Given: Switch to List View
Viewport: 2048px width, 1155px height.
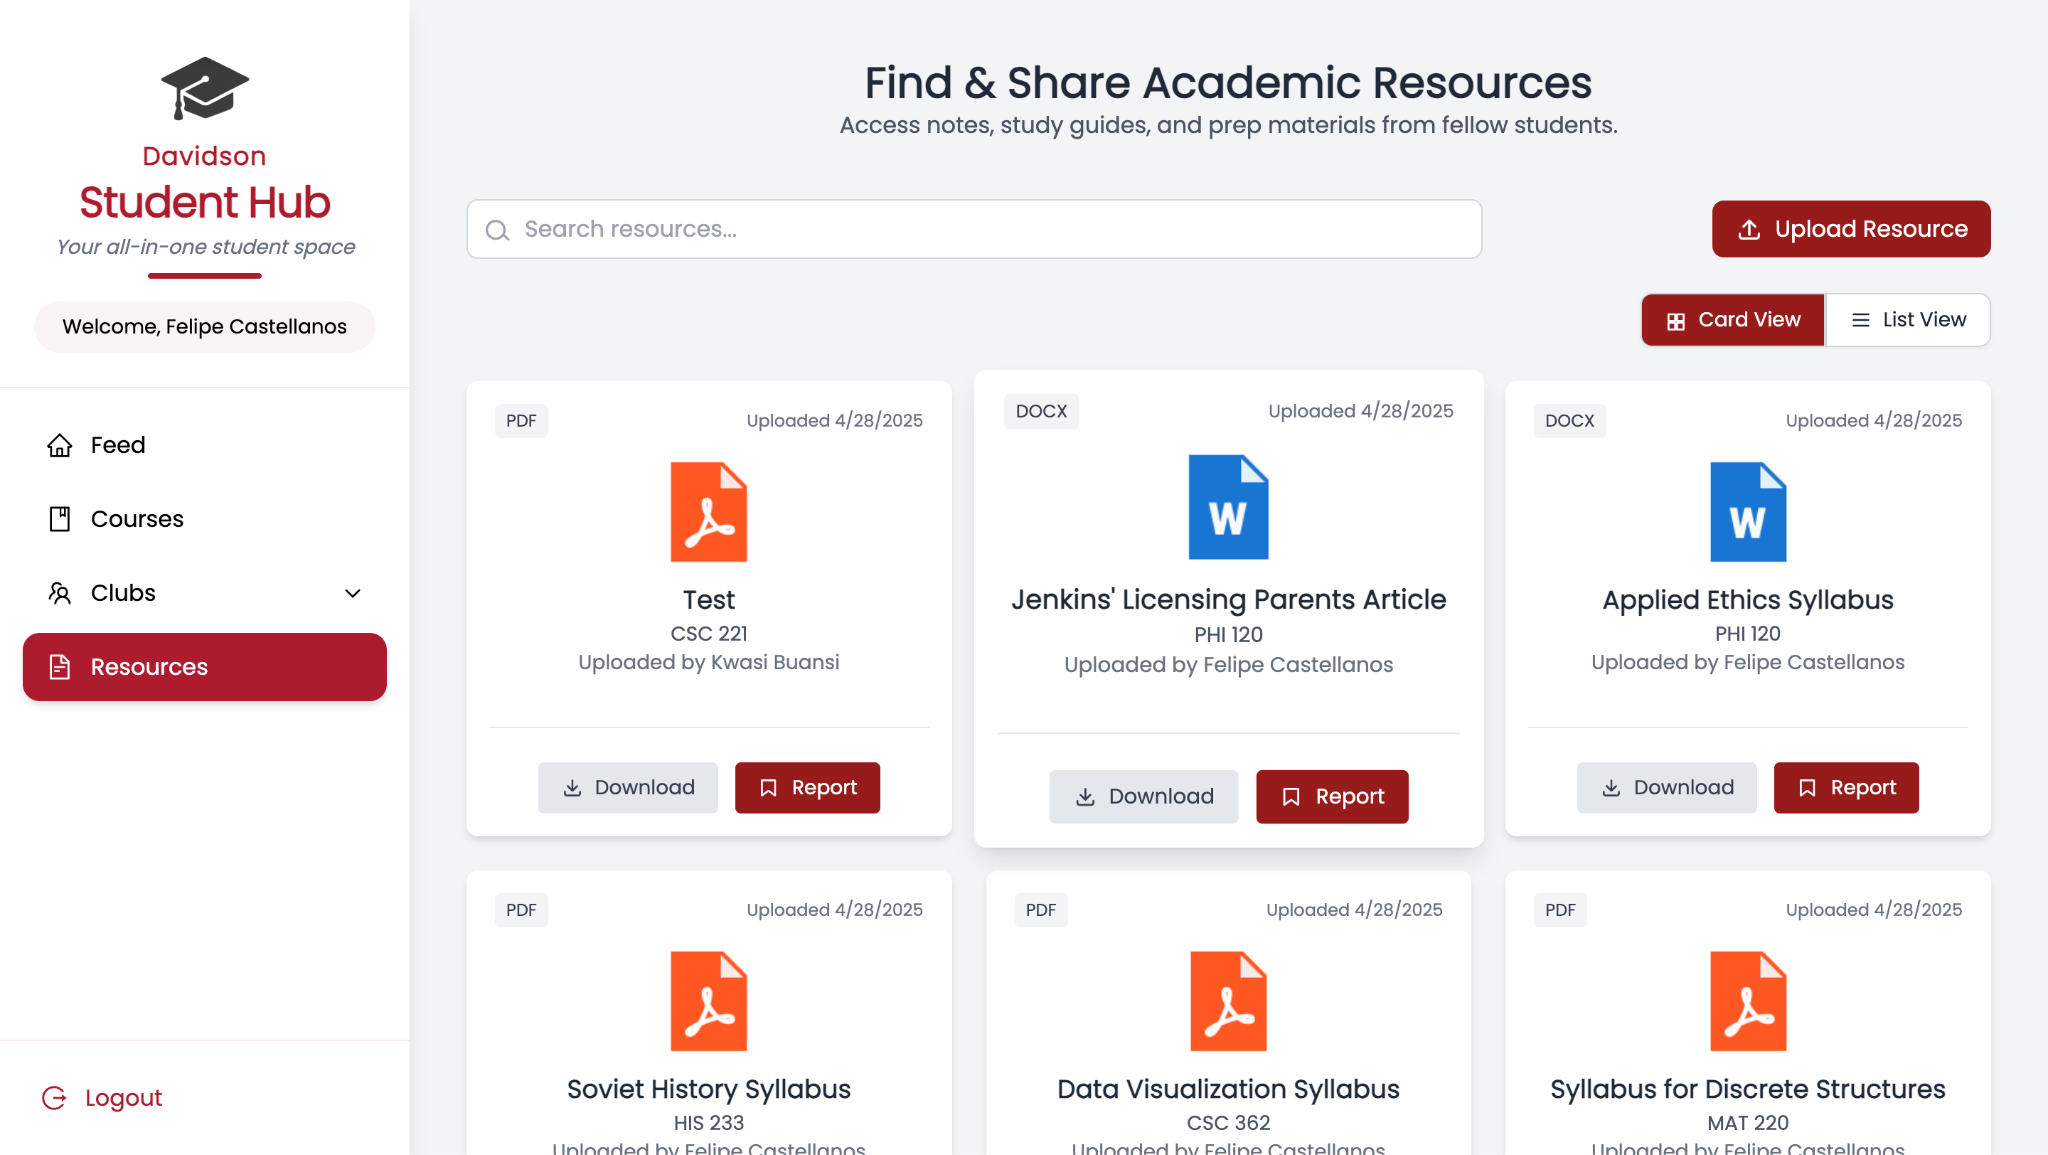Looking at the screenshot, I should (x=1908, y=320).
